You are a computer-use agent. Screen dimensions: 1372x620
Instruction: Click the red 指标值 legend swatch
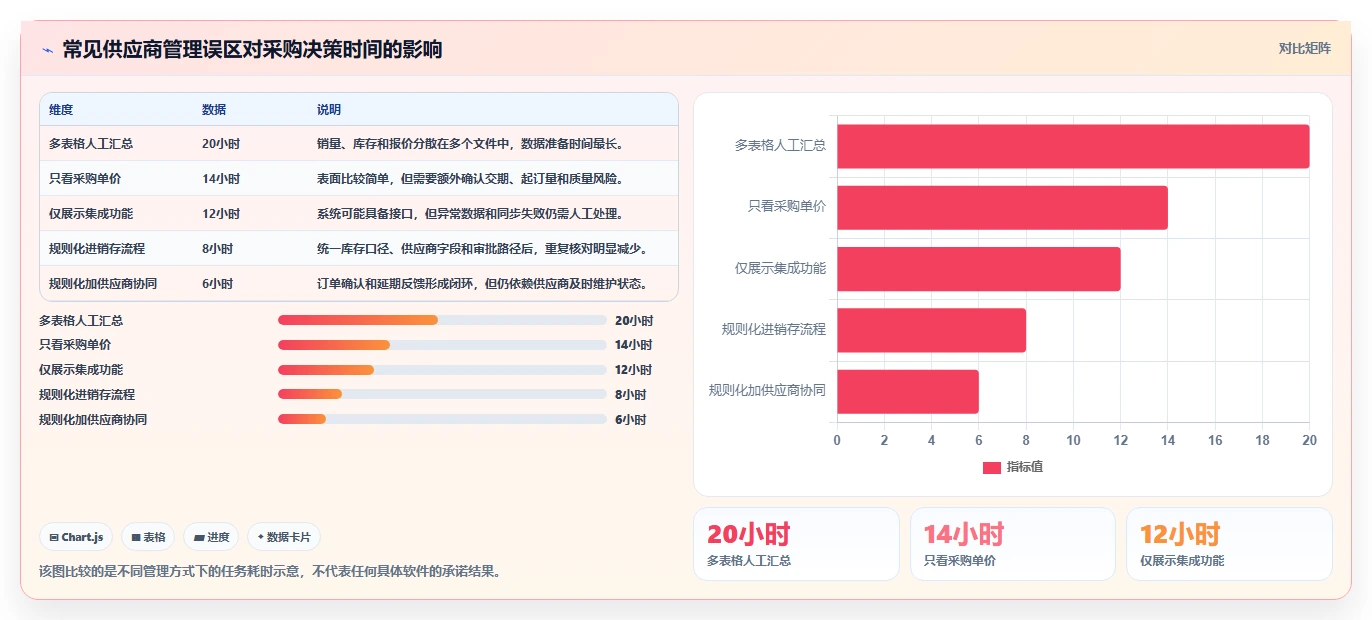click(992, 467)
